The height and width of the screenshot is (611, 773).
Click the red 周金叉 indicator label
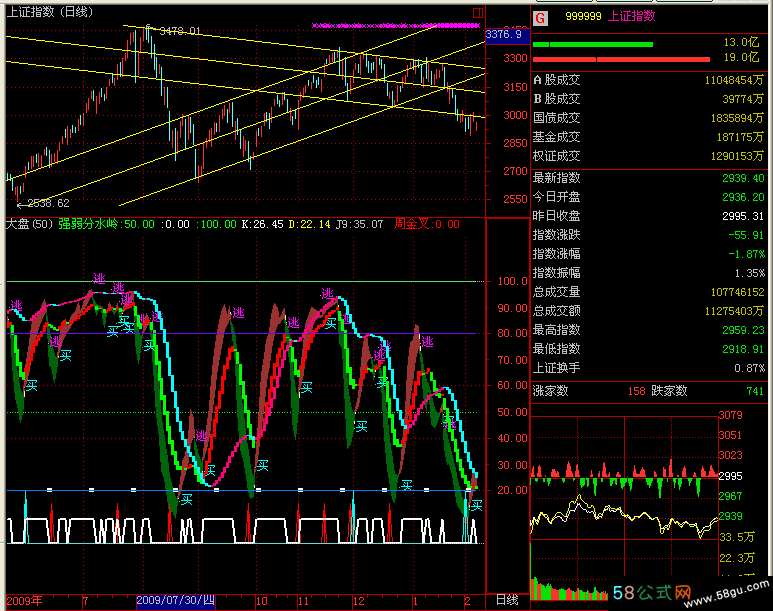coord(414,225)
